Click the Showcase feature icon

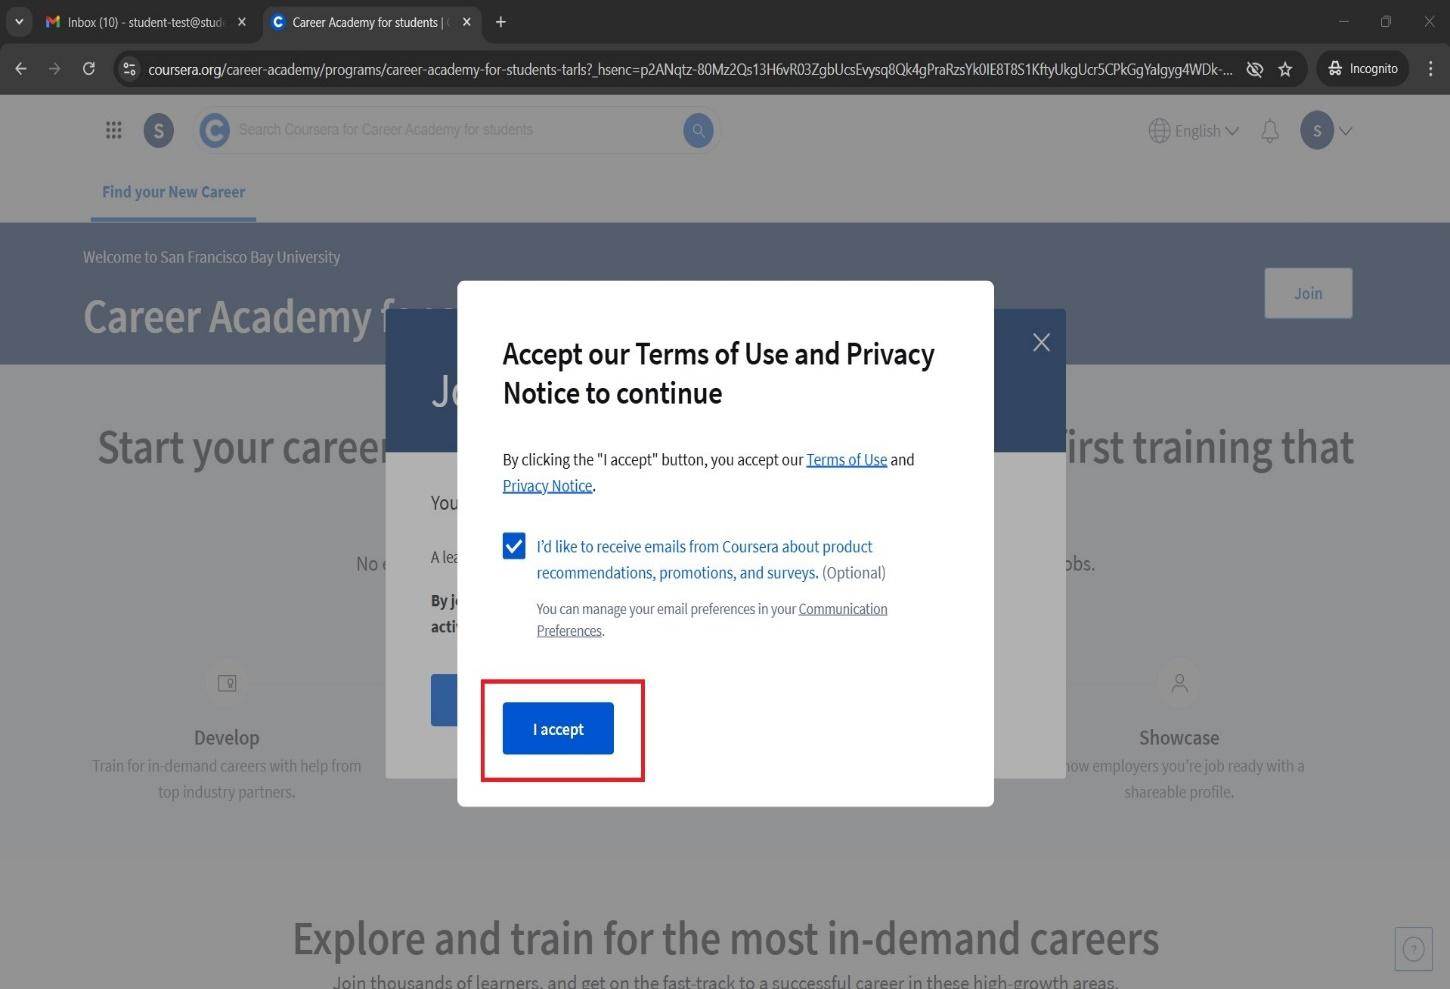[x=1180, y=683]
